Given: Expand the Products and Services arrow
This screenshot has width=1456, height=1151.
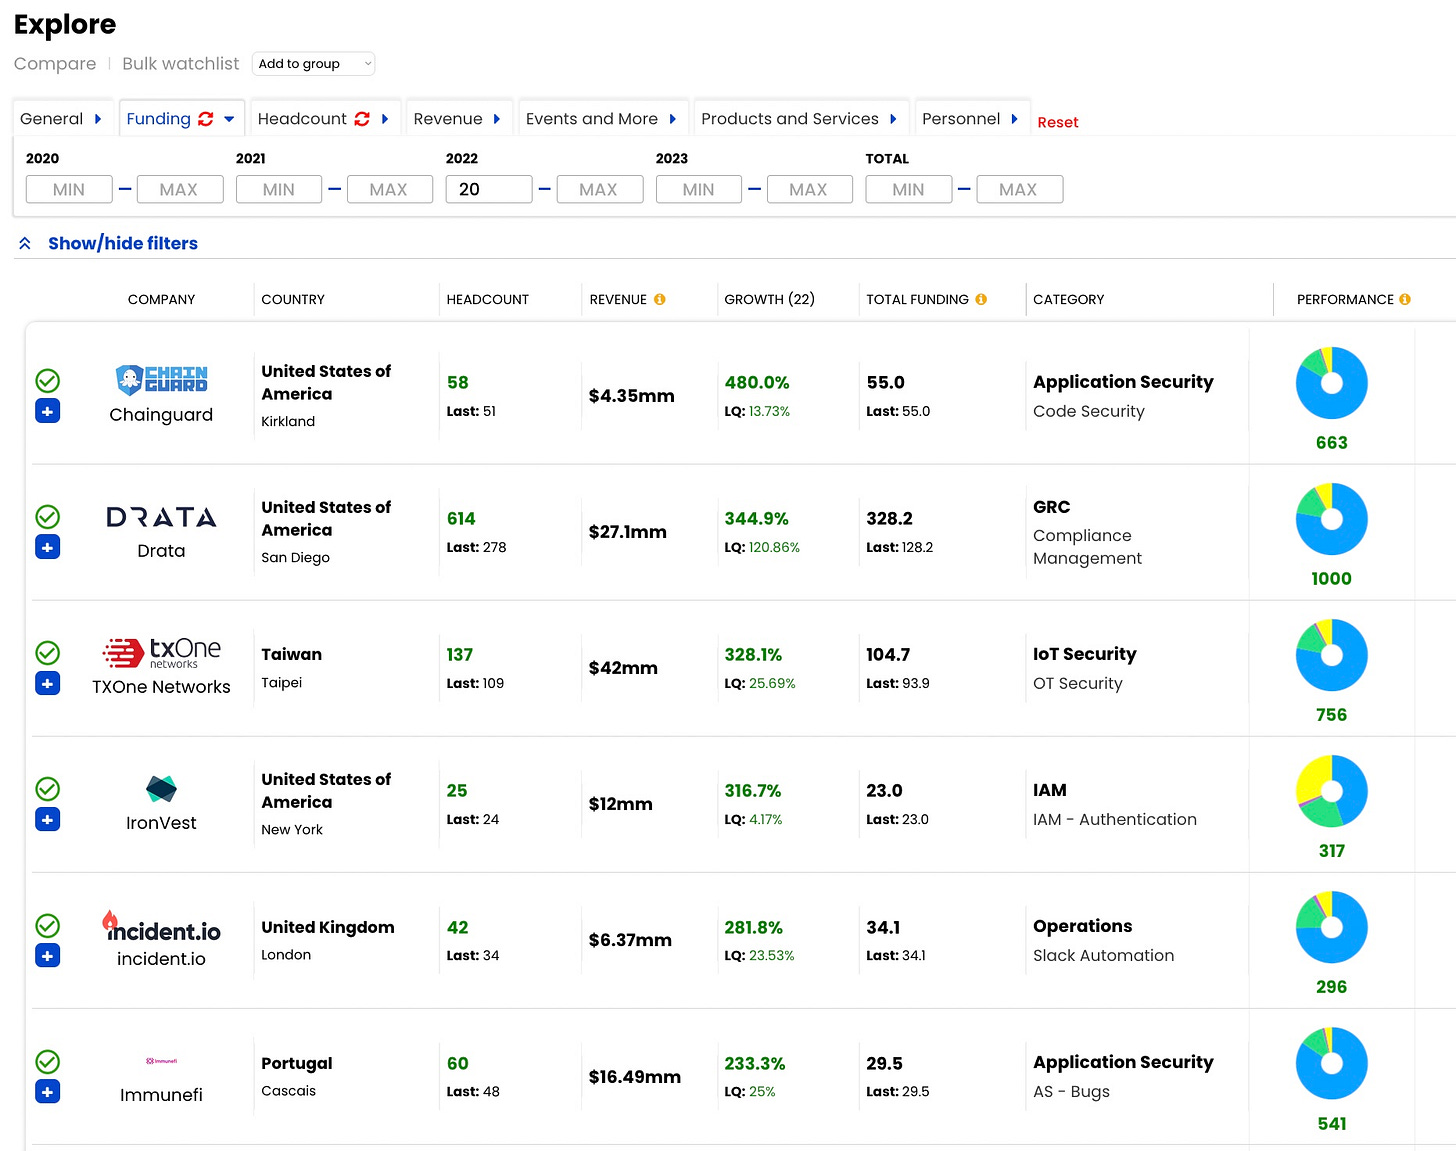Looking at the screenshot, I should point(893,119).
